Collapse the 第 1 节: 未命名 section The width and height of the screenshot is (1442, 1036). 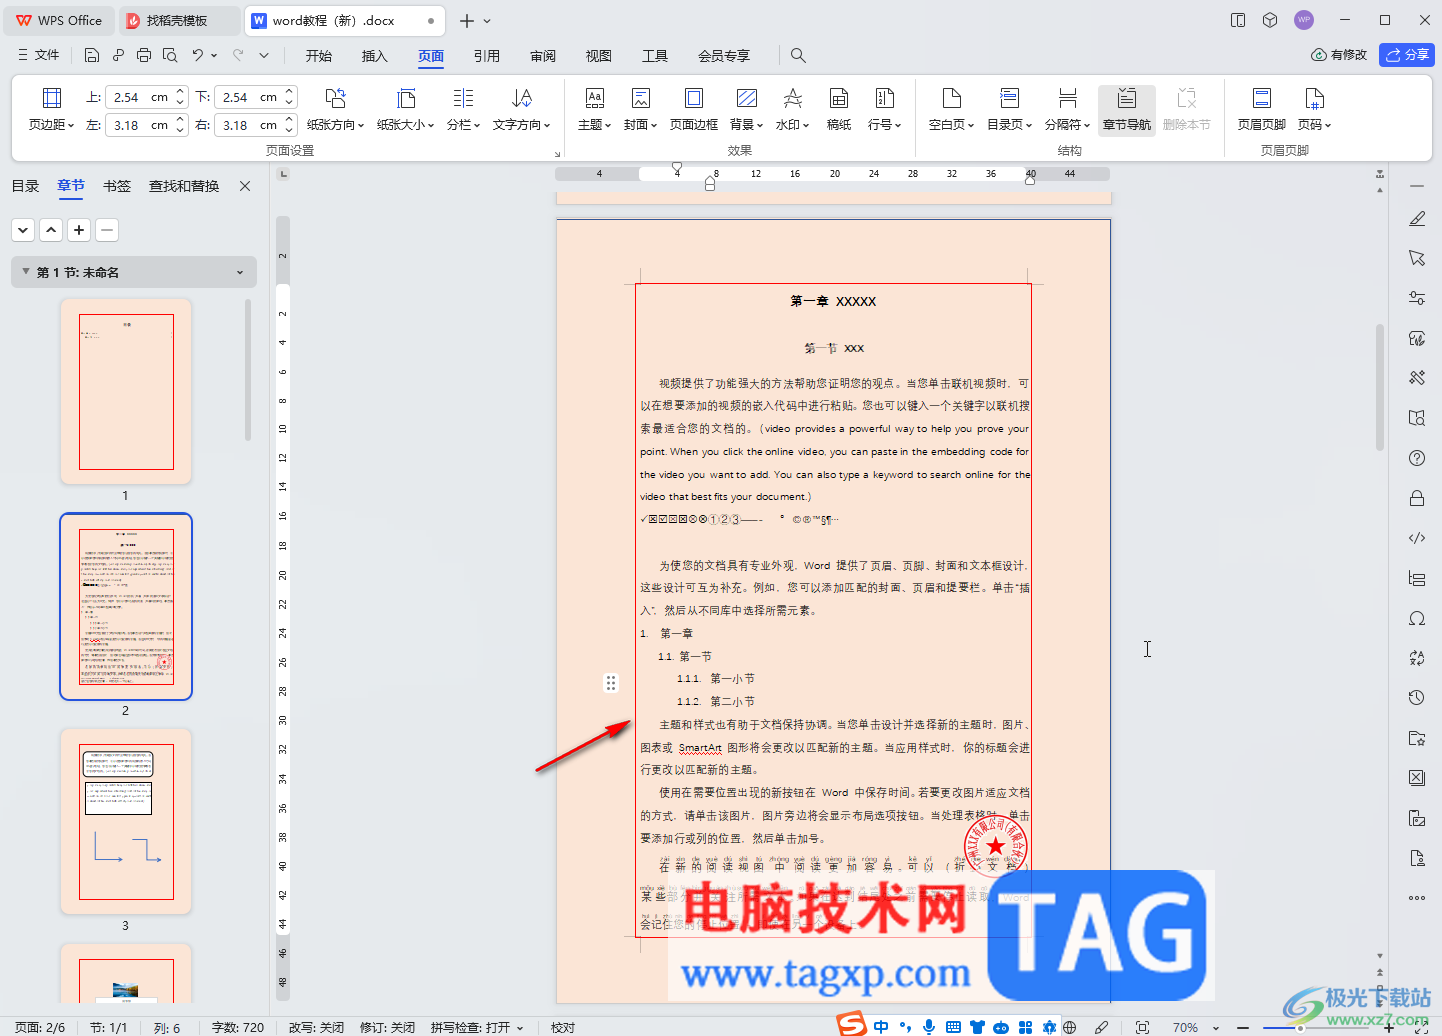coord(26,272)
